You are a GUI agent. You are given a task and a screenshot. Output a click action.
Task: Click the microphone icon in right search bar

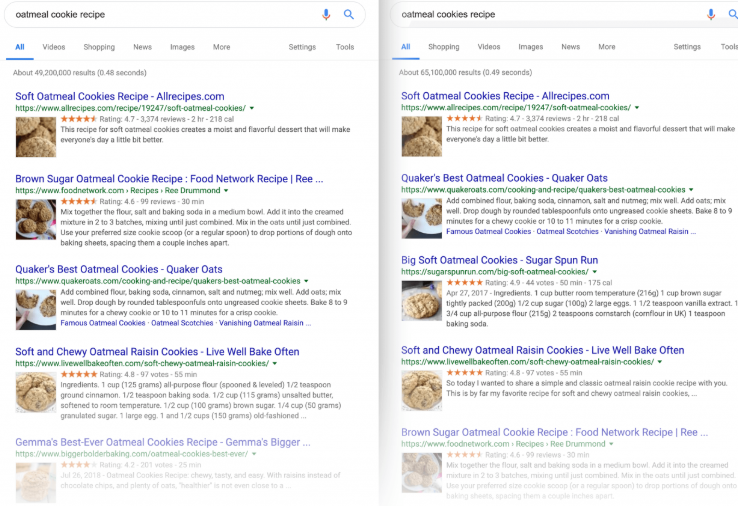click(x=711, y=15)
